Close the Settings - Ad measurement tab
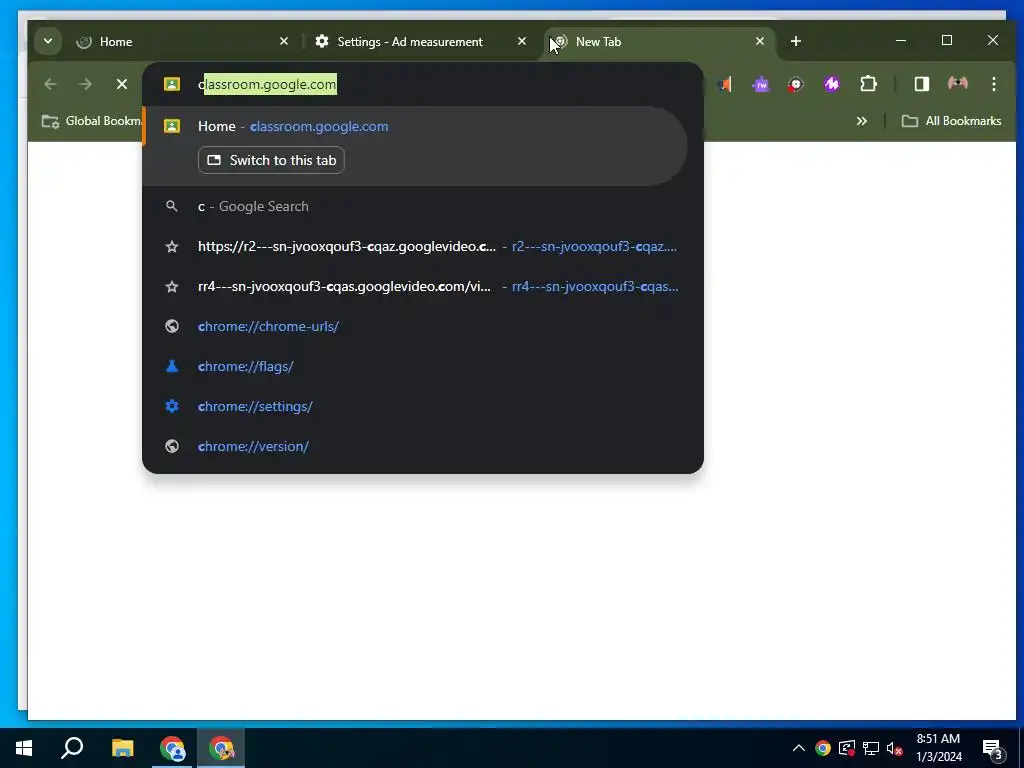 (522, 41)
